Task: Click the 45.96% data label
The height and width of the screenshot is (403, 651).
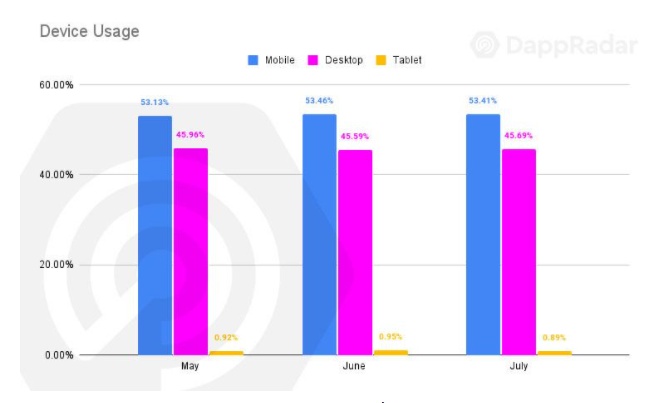Action: click(190, 134)
